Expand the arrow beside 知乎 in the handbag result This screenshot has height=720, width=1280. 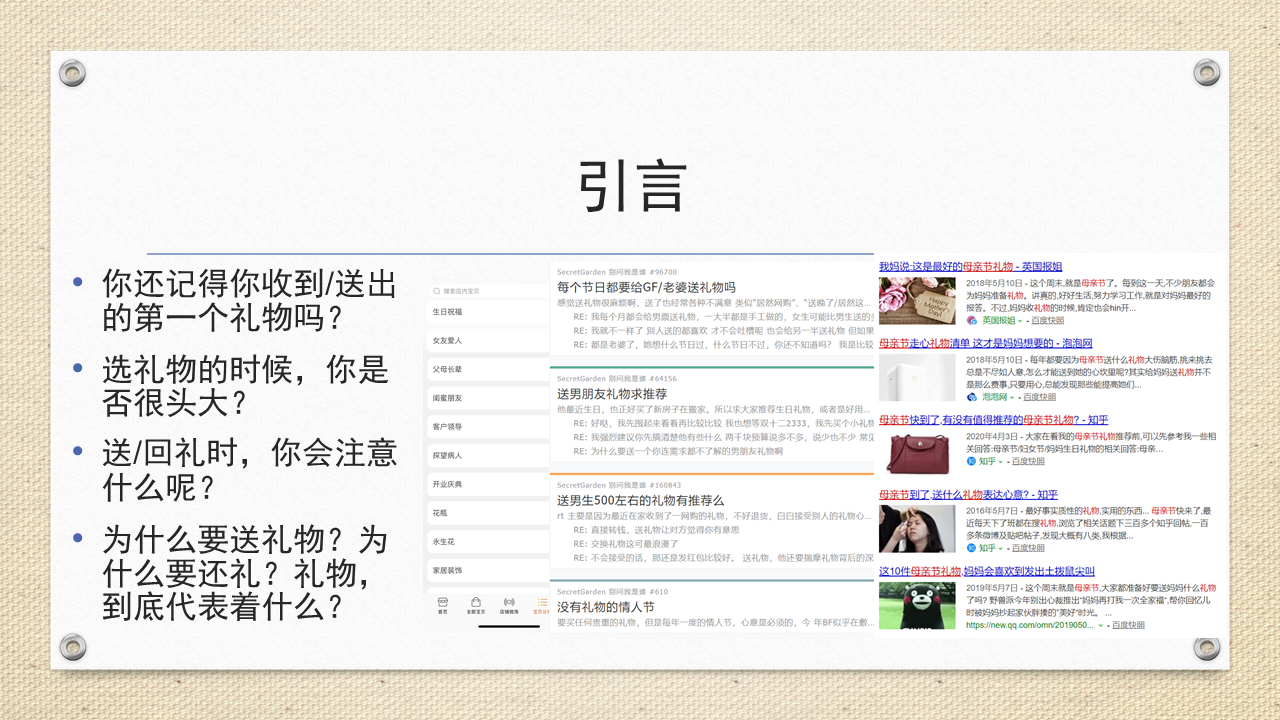(x=1001, y=462)
